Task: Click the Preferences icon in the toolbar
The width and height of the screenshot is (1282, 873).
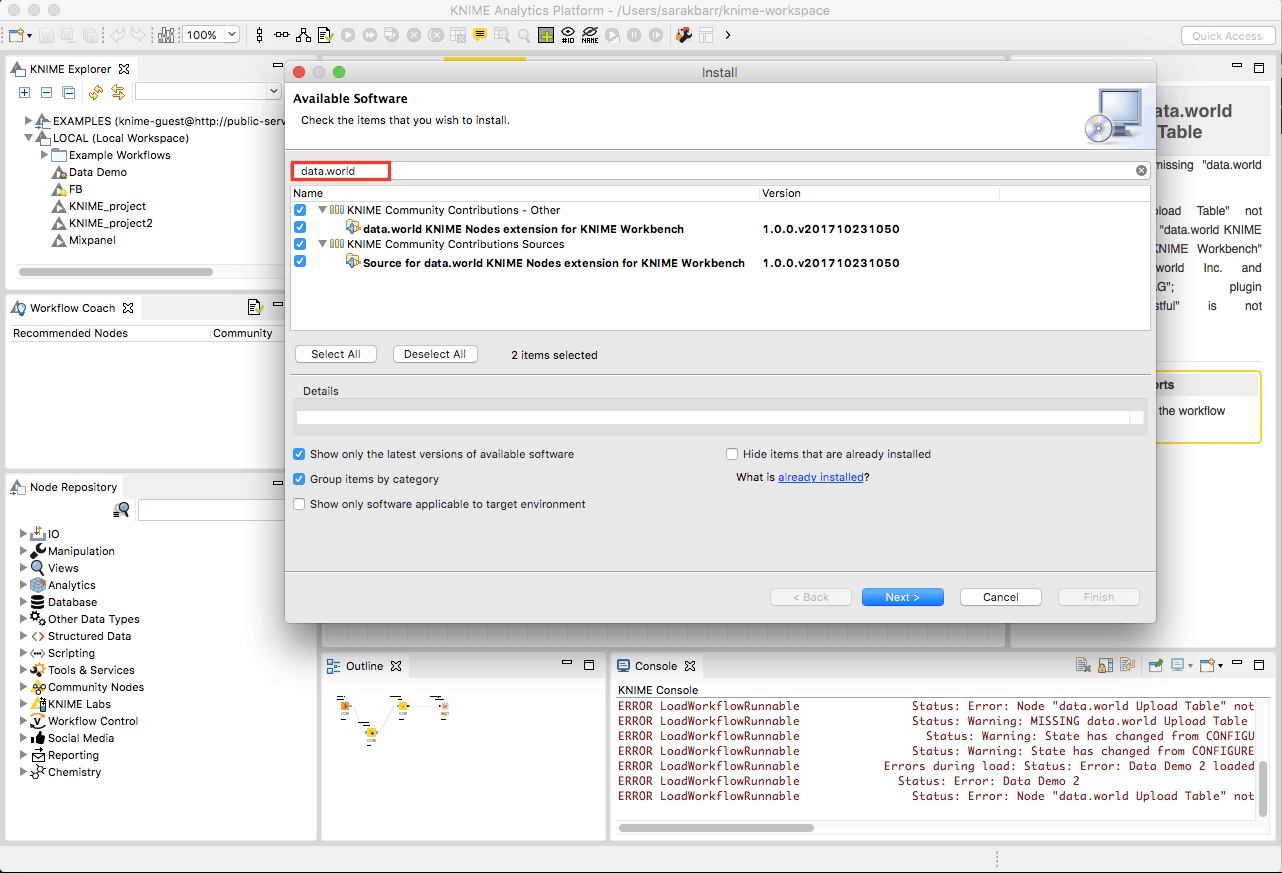Action: click(x=684, y=34)
